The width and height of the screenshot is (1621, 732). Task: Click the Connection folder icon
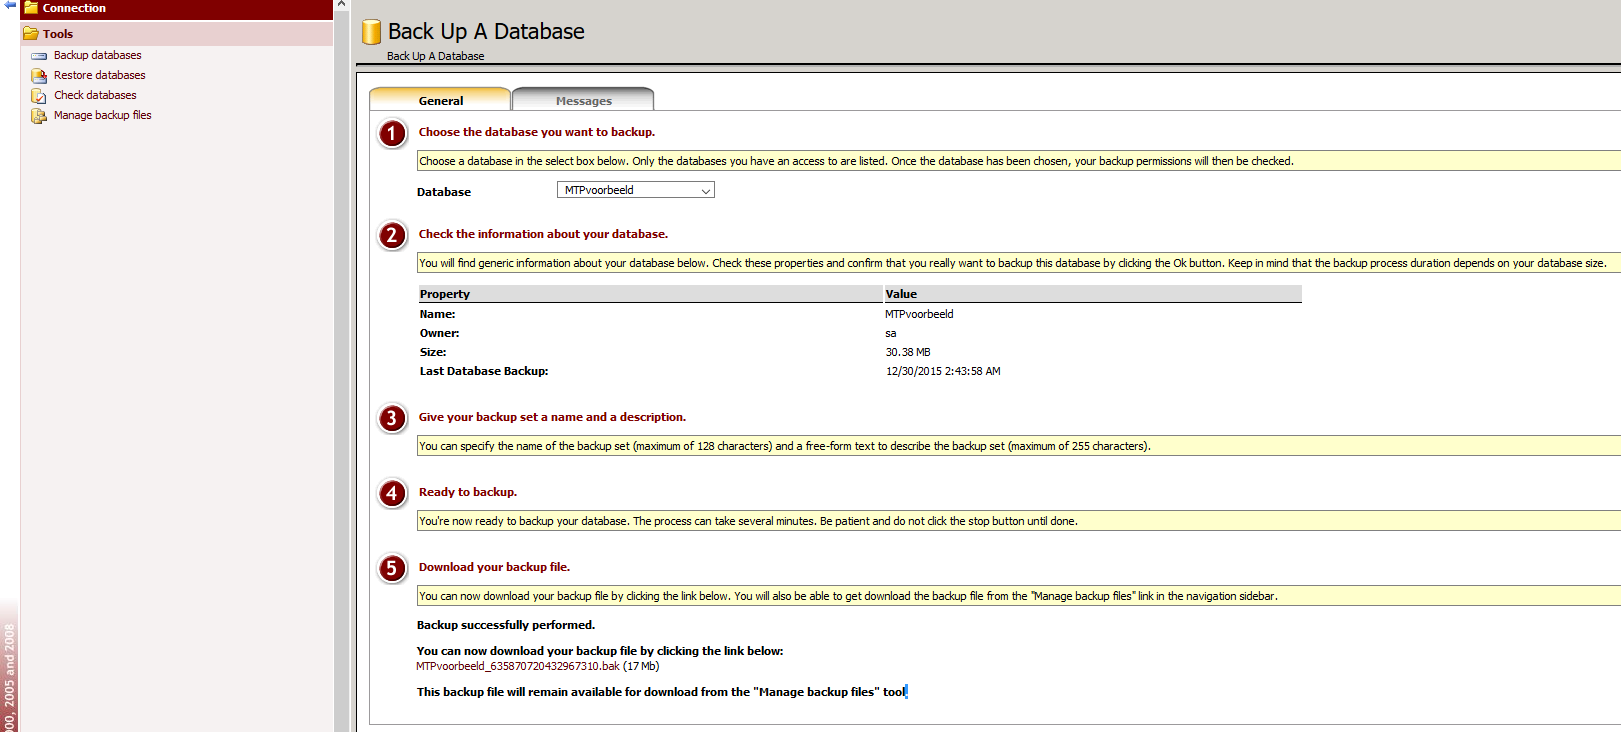[x=31, y=8]
